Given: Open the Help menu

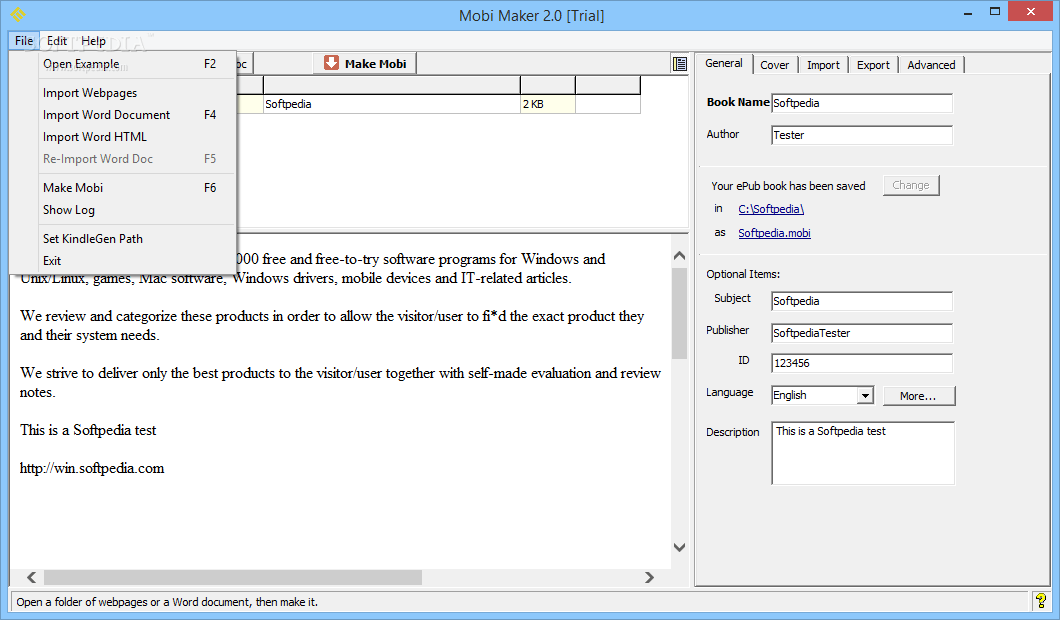Looking at the screenshot, I should (93, 41).
